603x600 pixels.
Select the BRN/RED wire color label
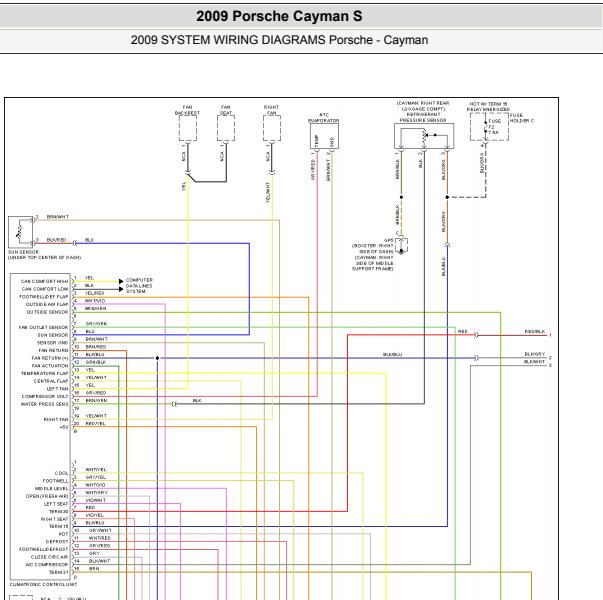coord(95,347)
